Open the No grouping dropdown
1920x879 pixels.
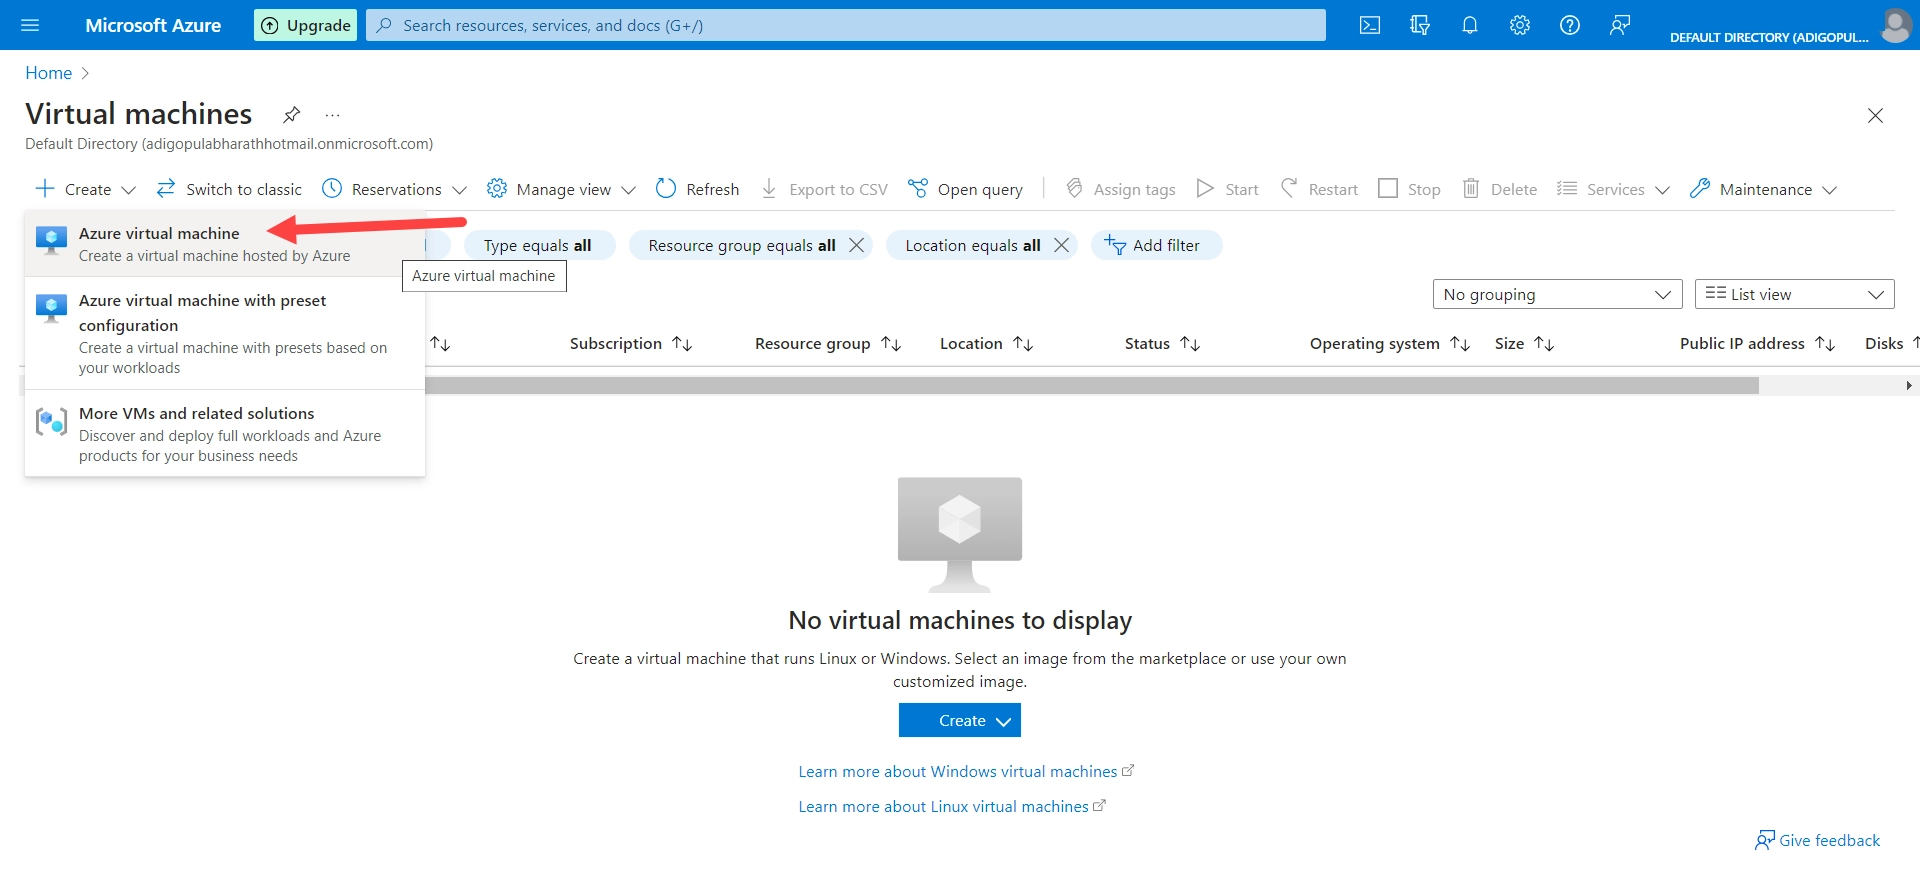pos(1557,294)
